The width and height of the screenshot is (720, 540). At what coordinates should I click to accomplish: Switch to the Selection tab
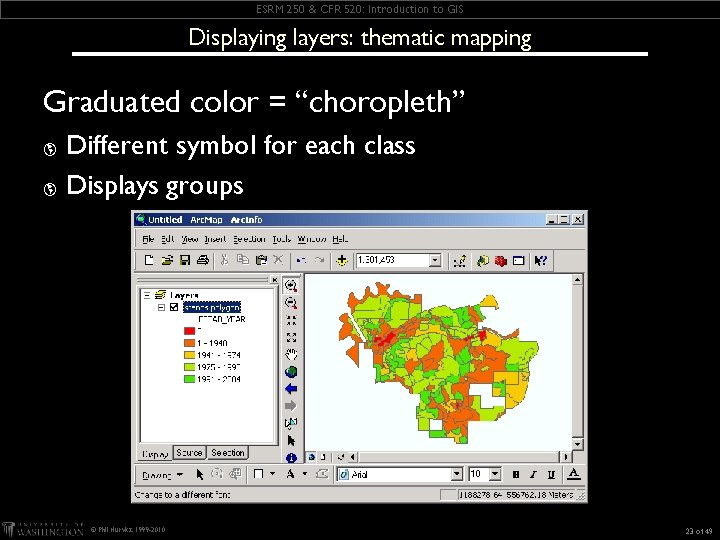click(228, 453)
